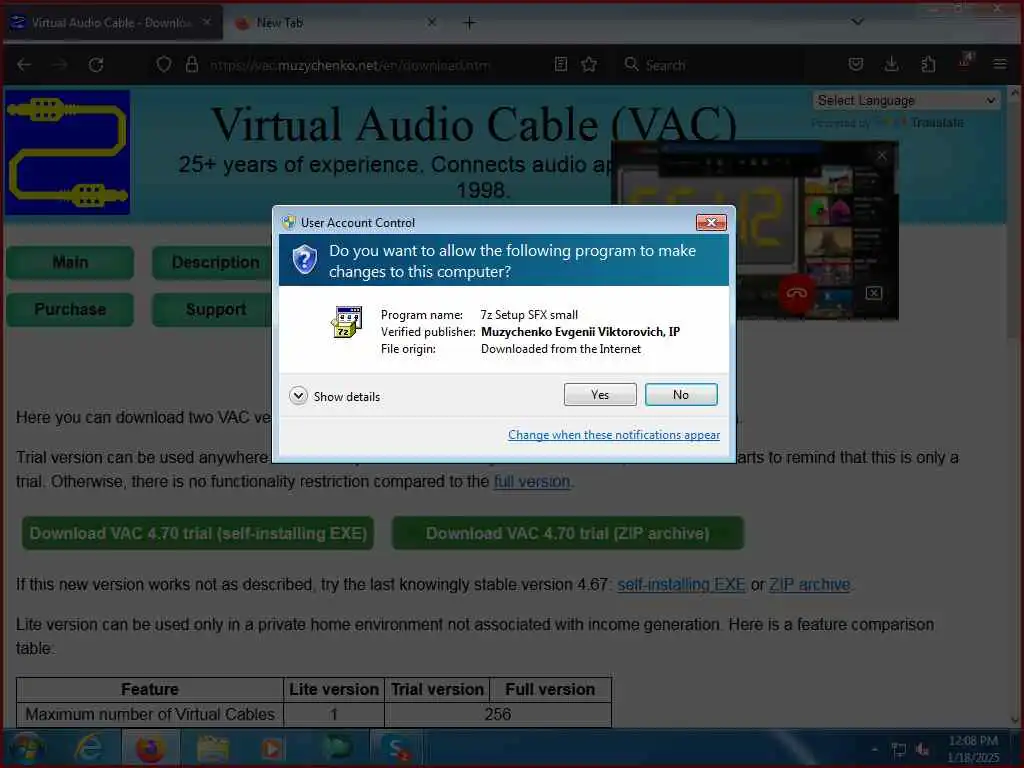Screen dimensions: 1024x768
Task: Click the address bar URL
Action: pos(349,65)
